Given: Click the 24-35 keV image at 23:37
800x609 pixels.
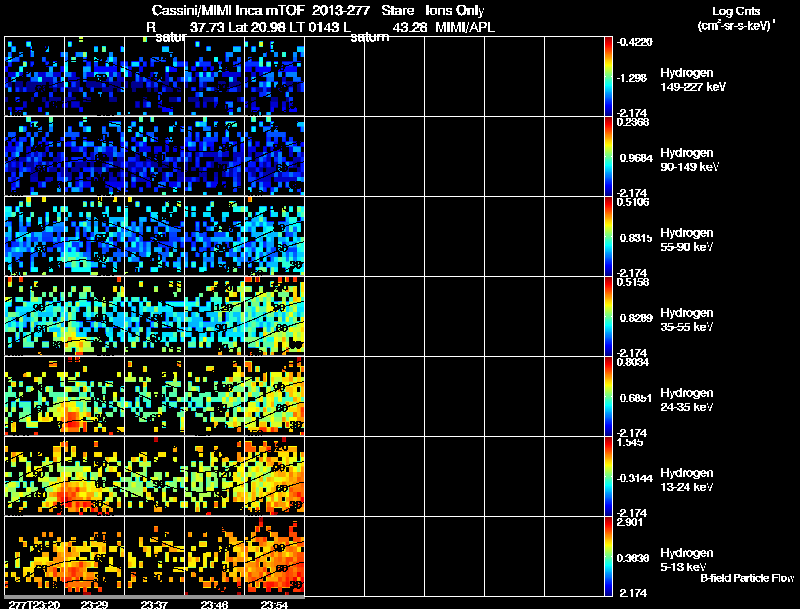Looking at the screenshot, I should coord(155,396).
